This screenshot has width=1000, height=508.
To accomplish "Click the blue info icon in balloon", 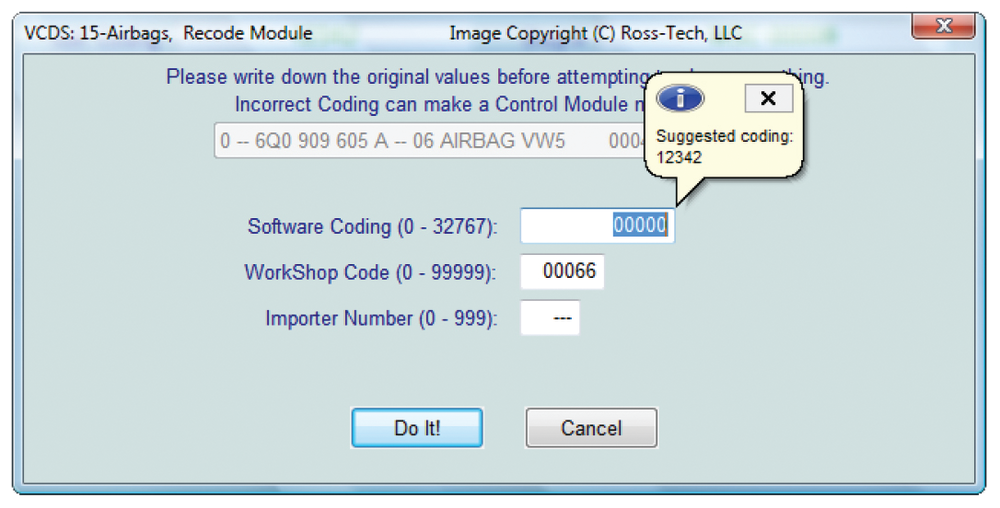I will tap(680, 99).
